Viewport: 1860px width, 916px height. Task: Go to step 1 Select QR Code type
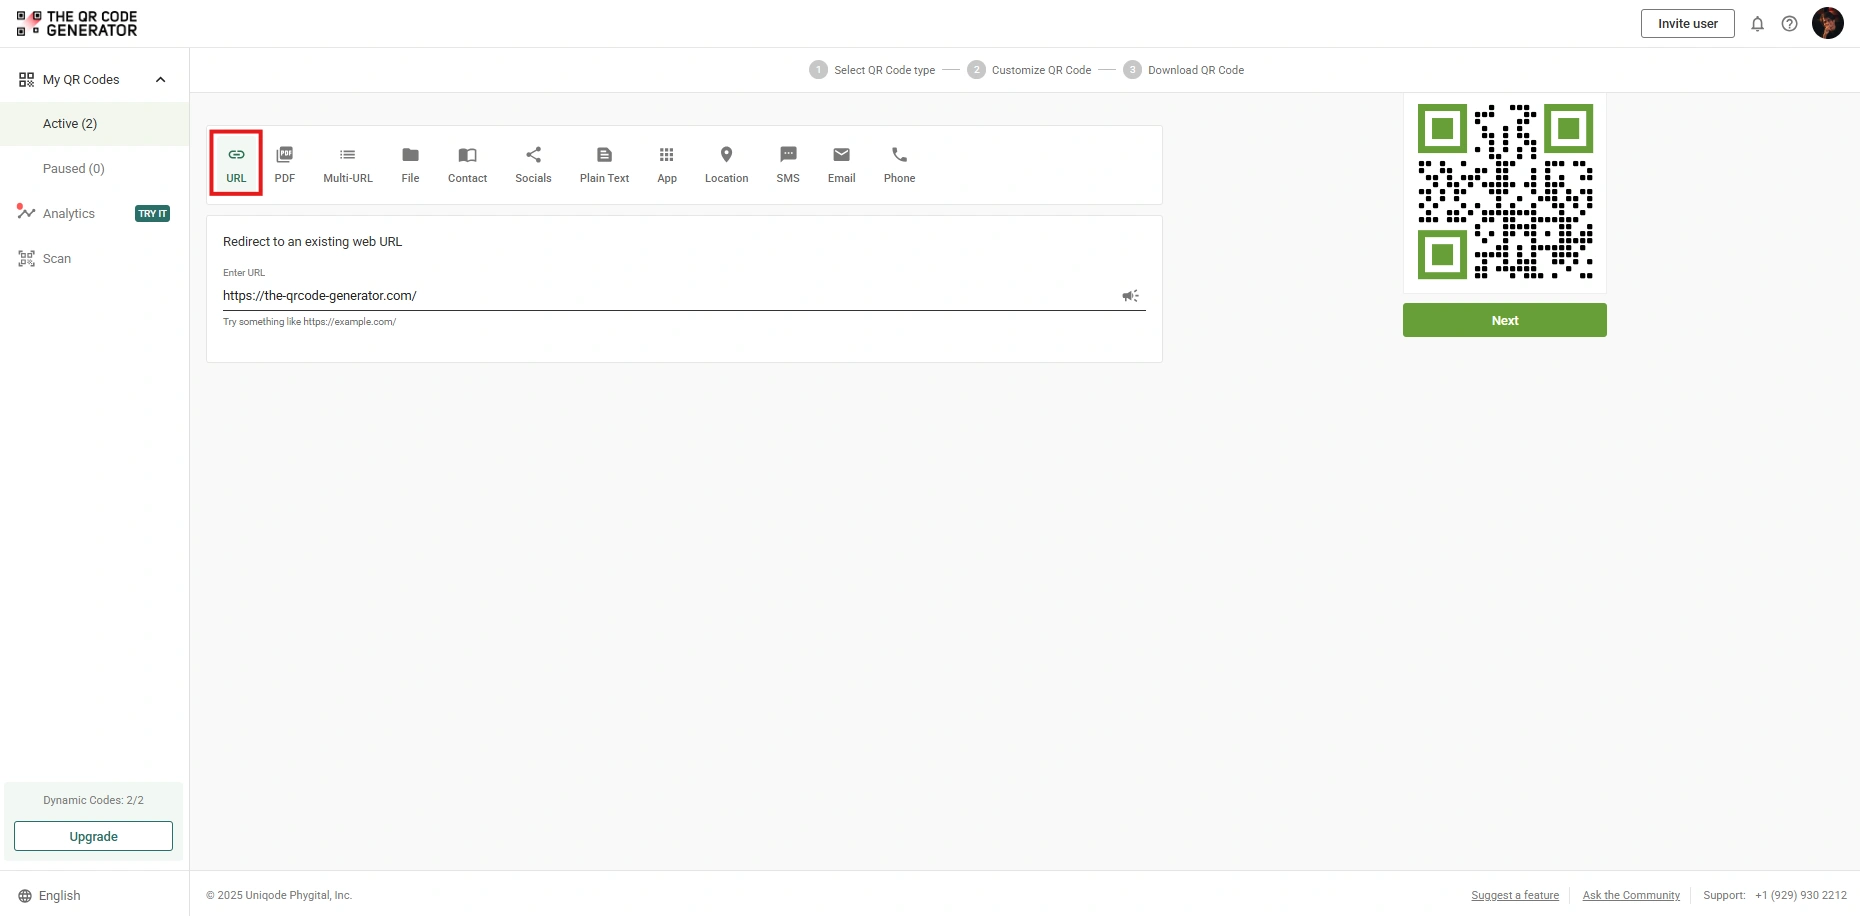[x=872, y=70]
